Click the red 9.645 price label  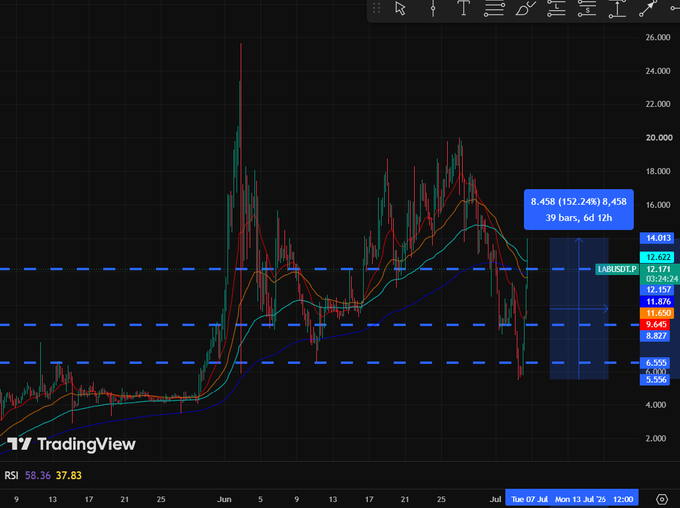656,324
